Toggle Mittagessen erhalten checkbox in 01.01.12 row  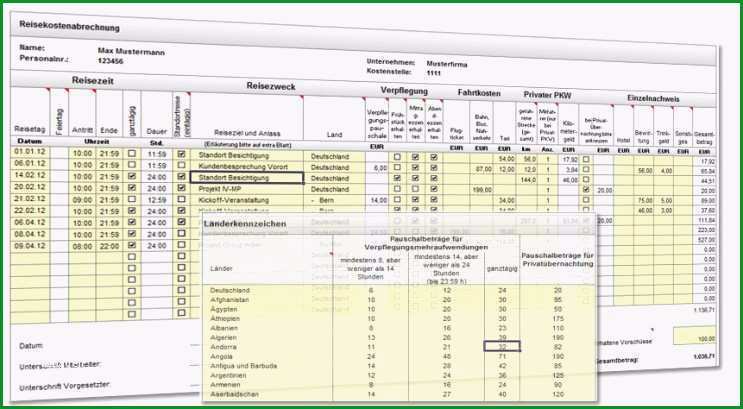(415, 157)
